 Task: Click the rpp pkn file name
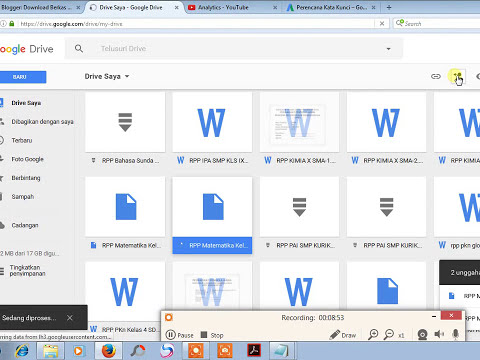[465, 246]
